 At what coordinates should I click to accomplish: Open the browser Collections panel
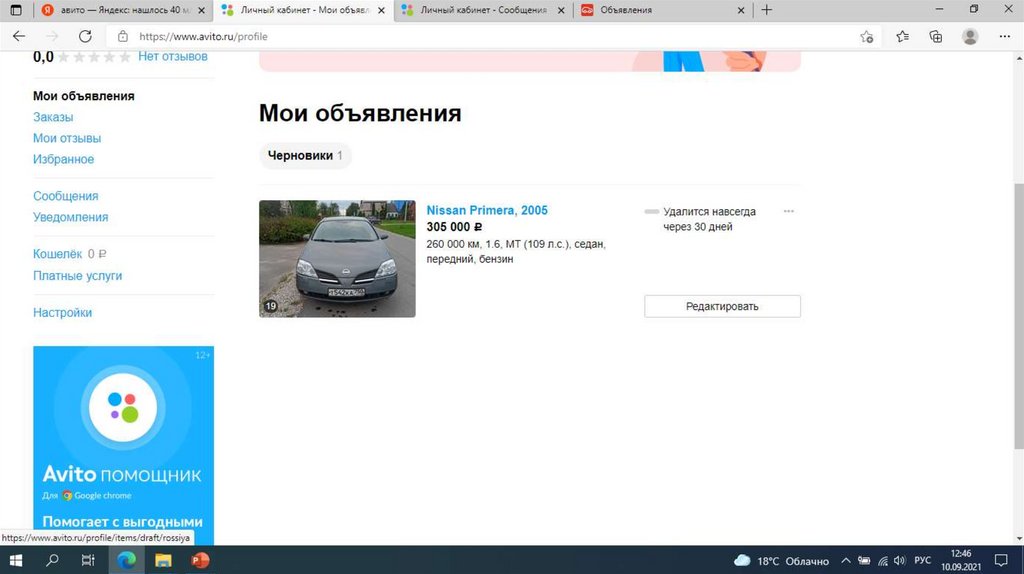[x=936, y=37]
